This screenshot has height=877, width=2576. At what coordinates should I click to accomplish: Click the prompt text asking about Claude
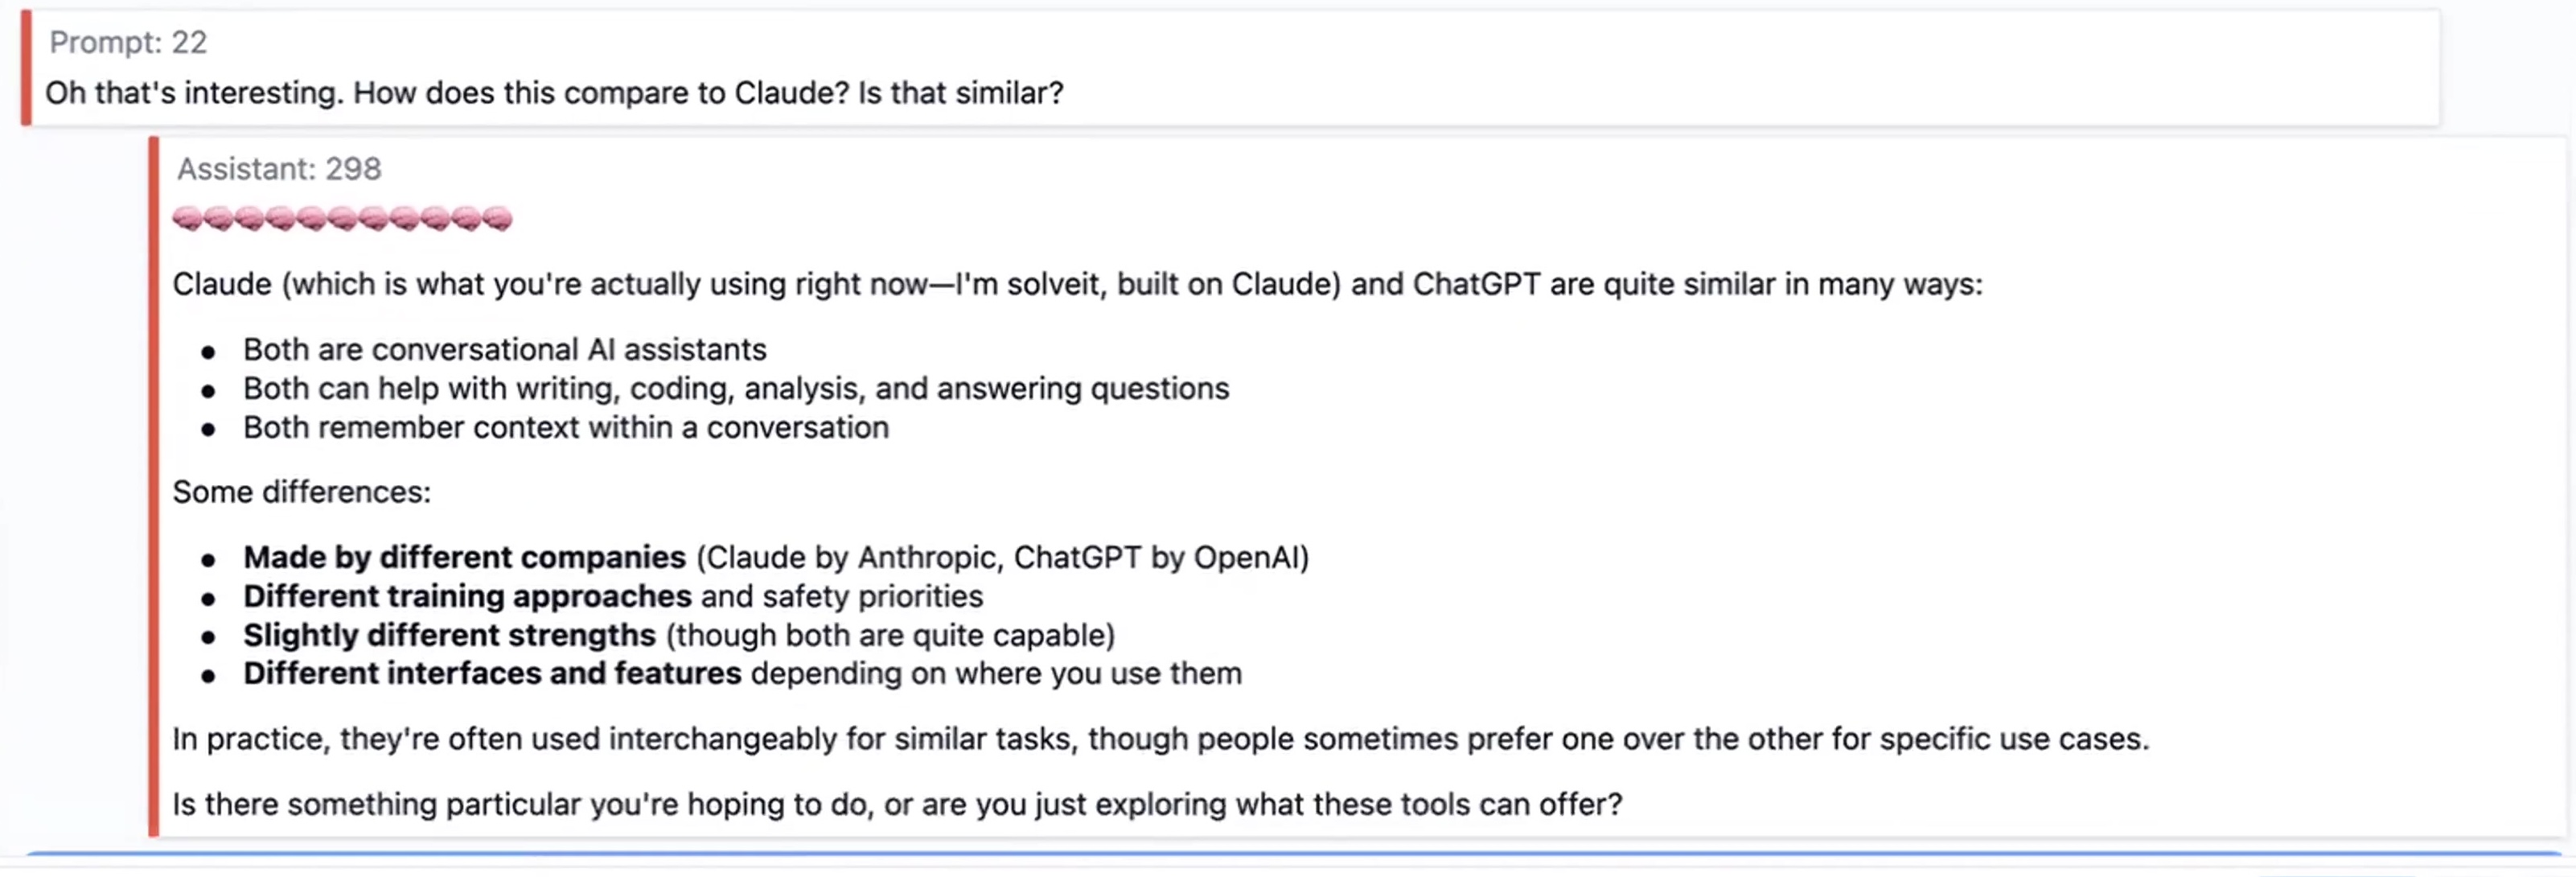pyautogui.click(x=554, y=93)
